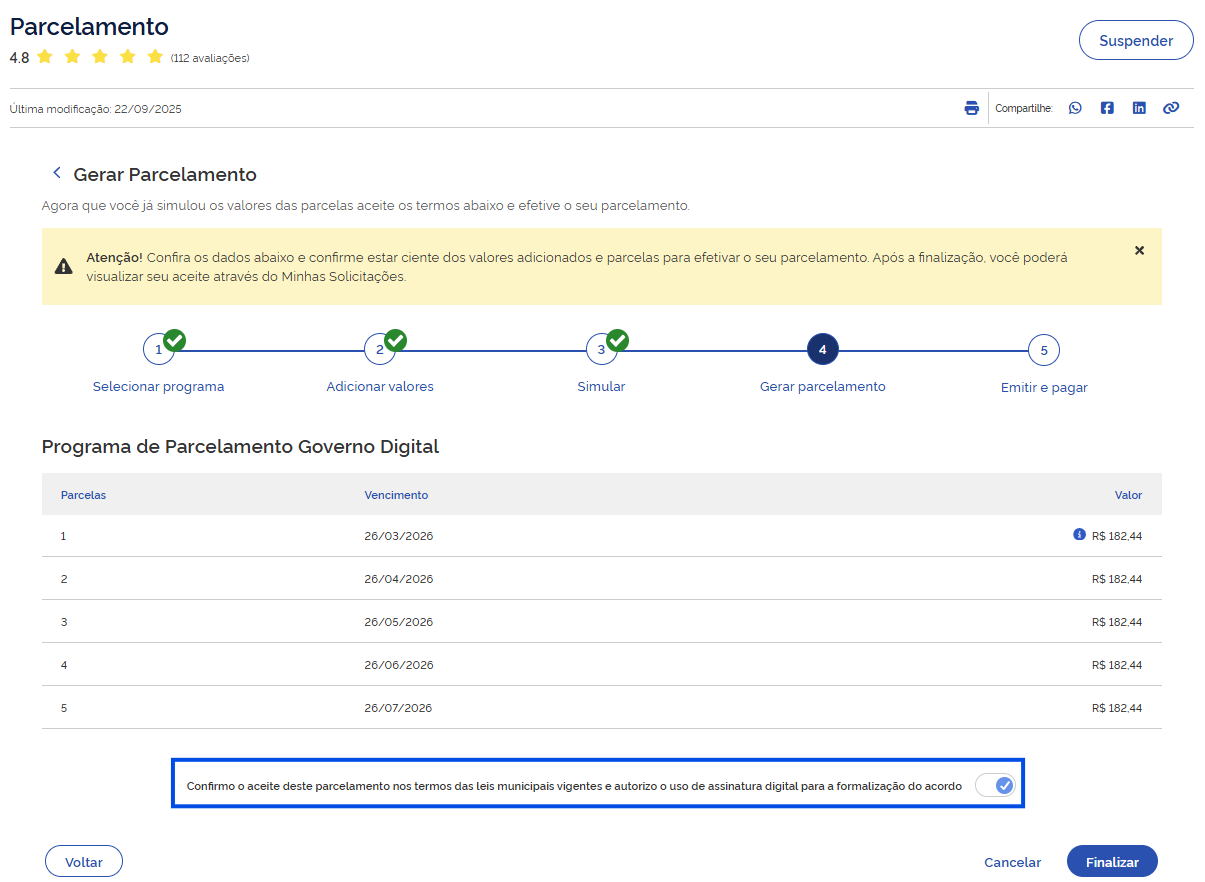Return to the Simular step

(601, 364)
